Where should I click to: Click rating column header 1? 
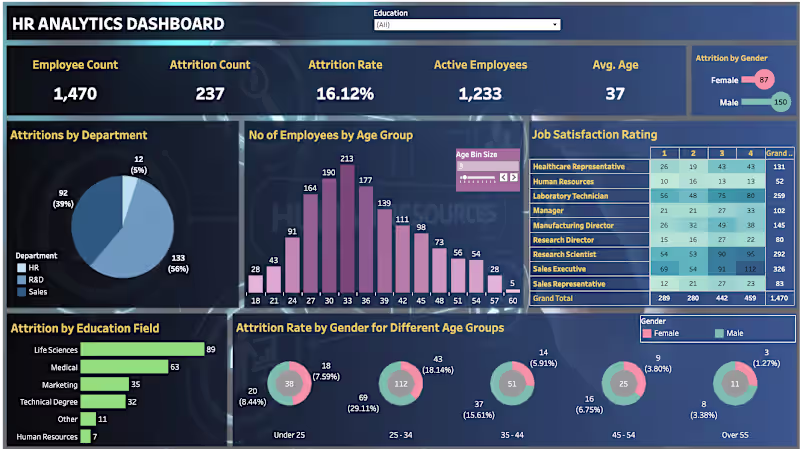coord(664,153)
